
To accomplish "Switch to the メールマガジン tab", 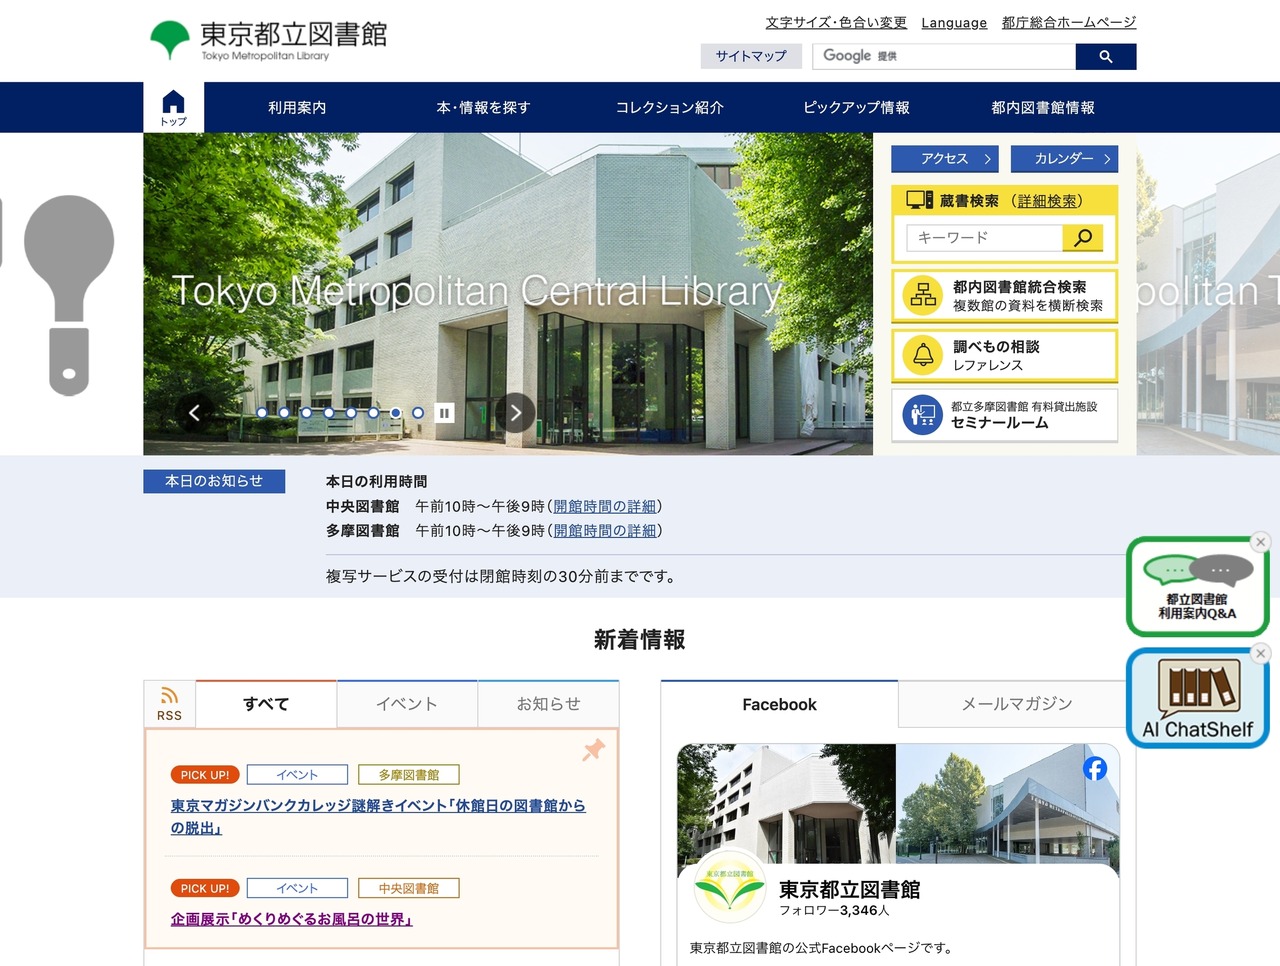I will coord(1017,704).
